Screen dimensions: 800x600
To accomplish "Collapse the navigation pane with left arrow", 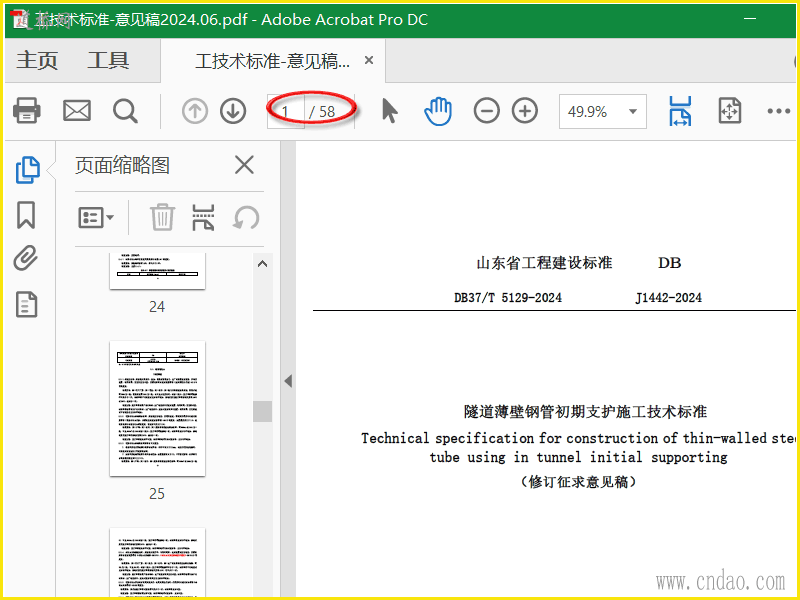I will coord(288,381).
